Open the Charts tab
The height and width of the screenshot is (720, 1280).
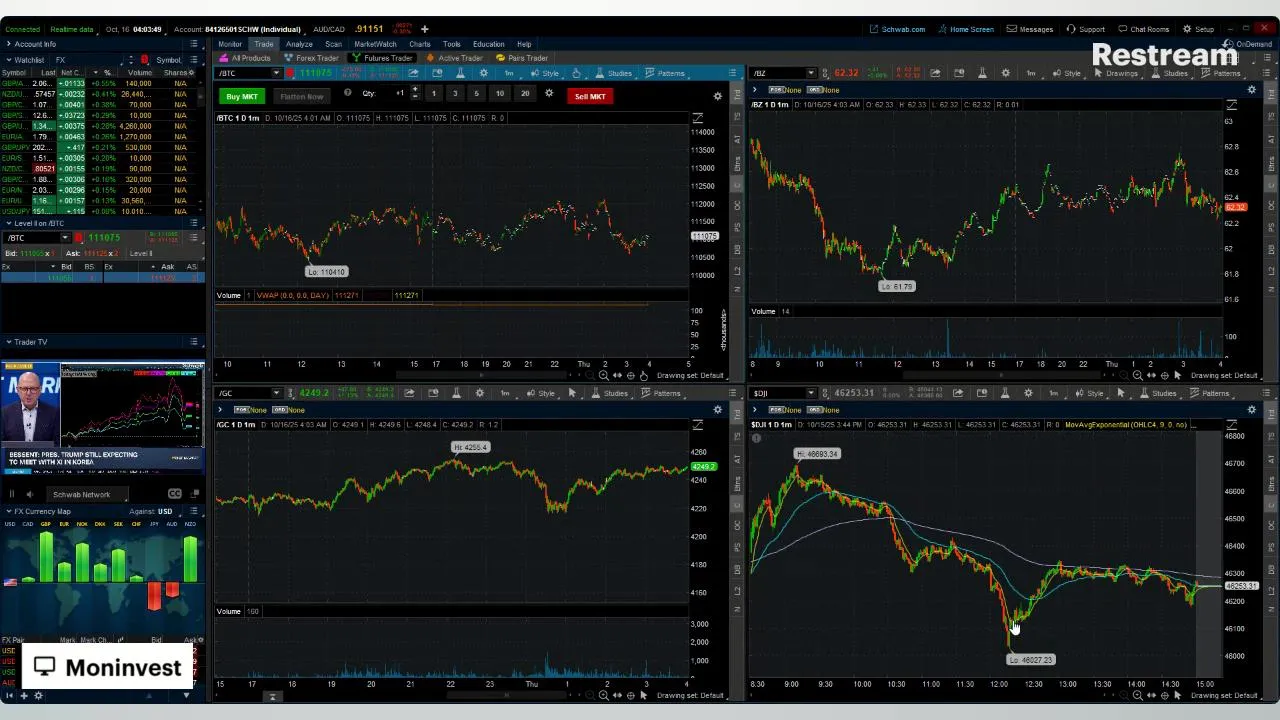tap(419, 44)
